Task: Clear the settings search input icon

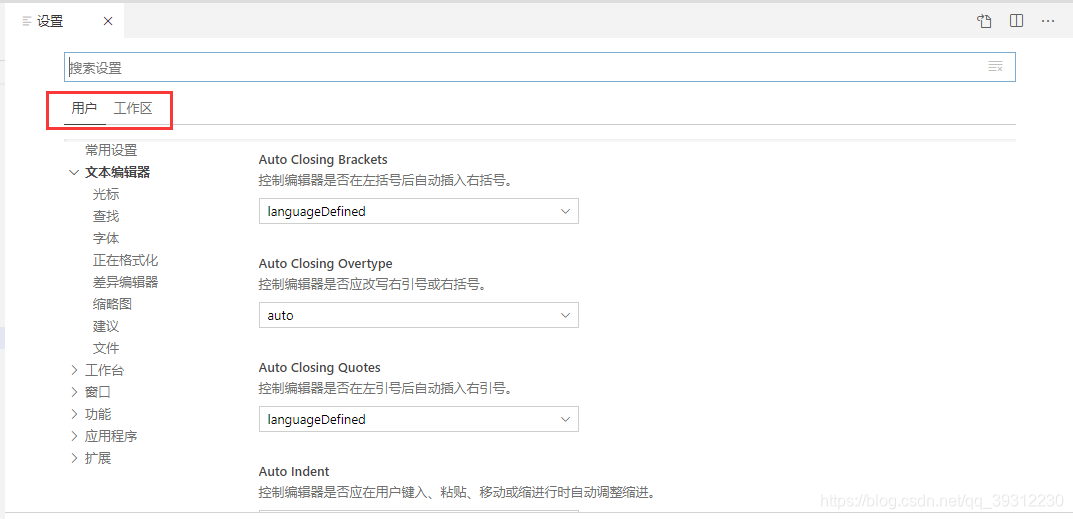Action: pyautogui.click(x=995, y=66)
